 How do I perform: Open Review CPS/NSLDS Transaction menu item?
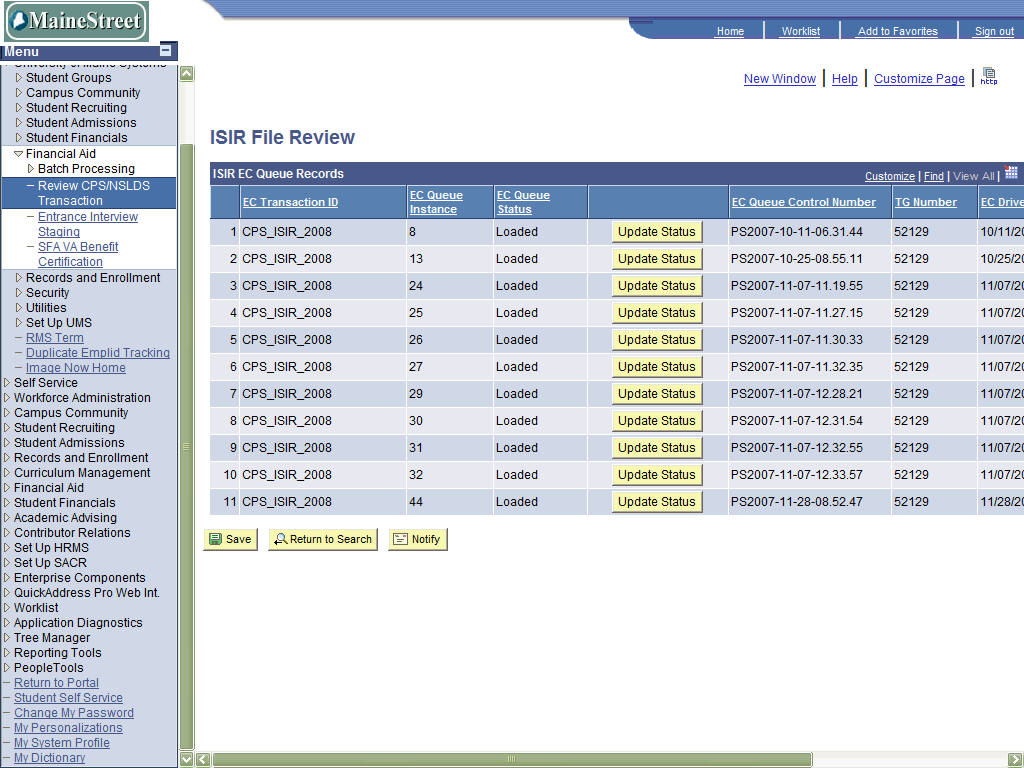(93, 193)
